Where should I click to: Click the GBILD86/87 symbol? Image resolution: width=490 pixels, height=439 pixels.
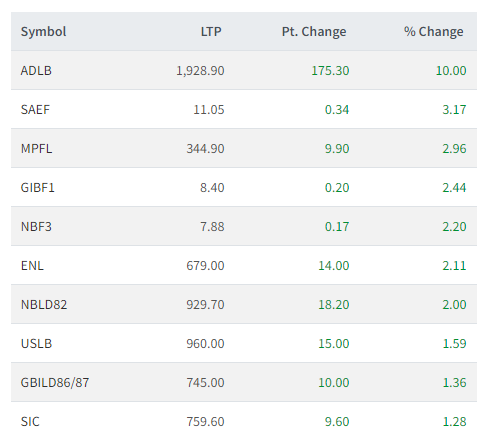click(55, 383)
